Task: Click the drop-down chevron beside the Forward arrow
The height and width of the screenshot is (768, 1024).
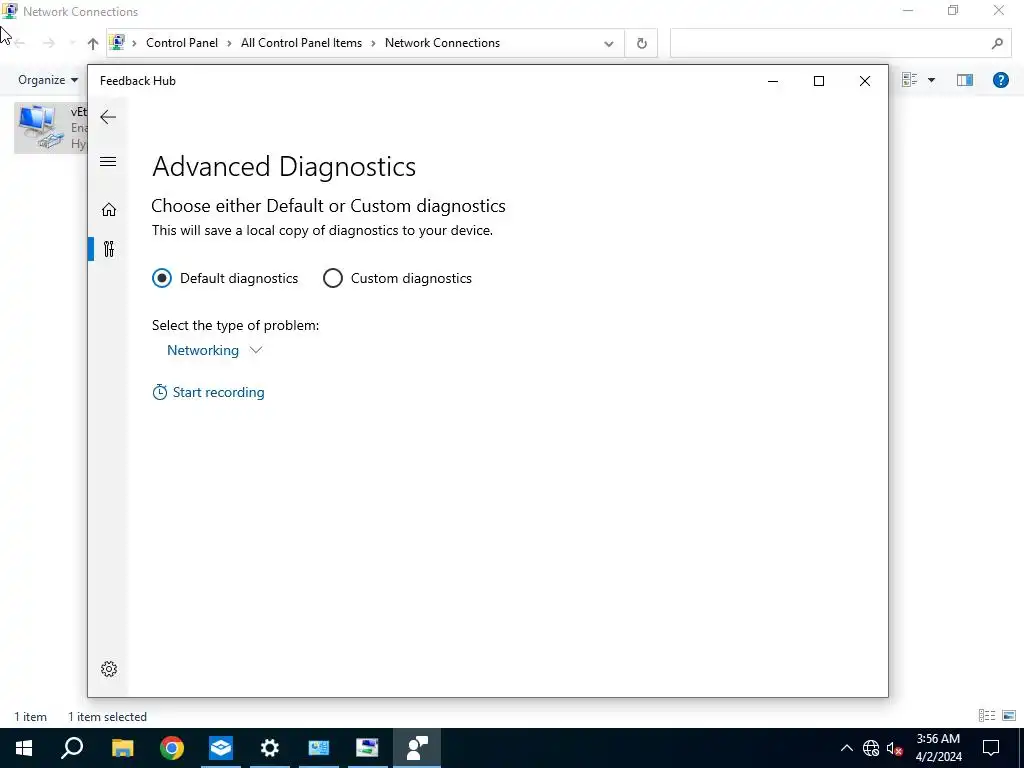Action: point(71,44)
